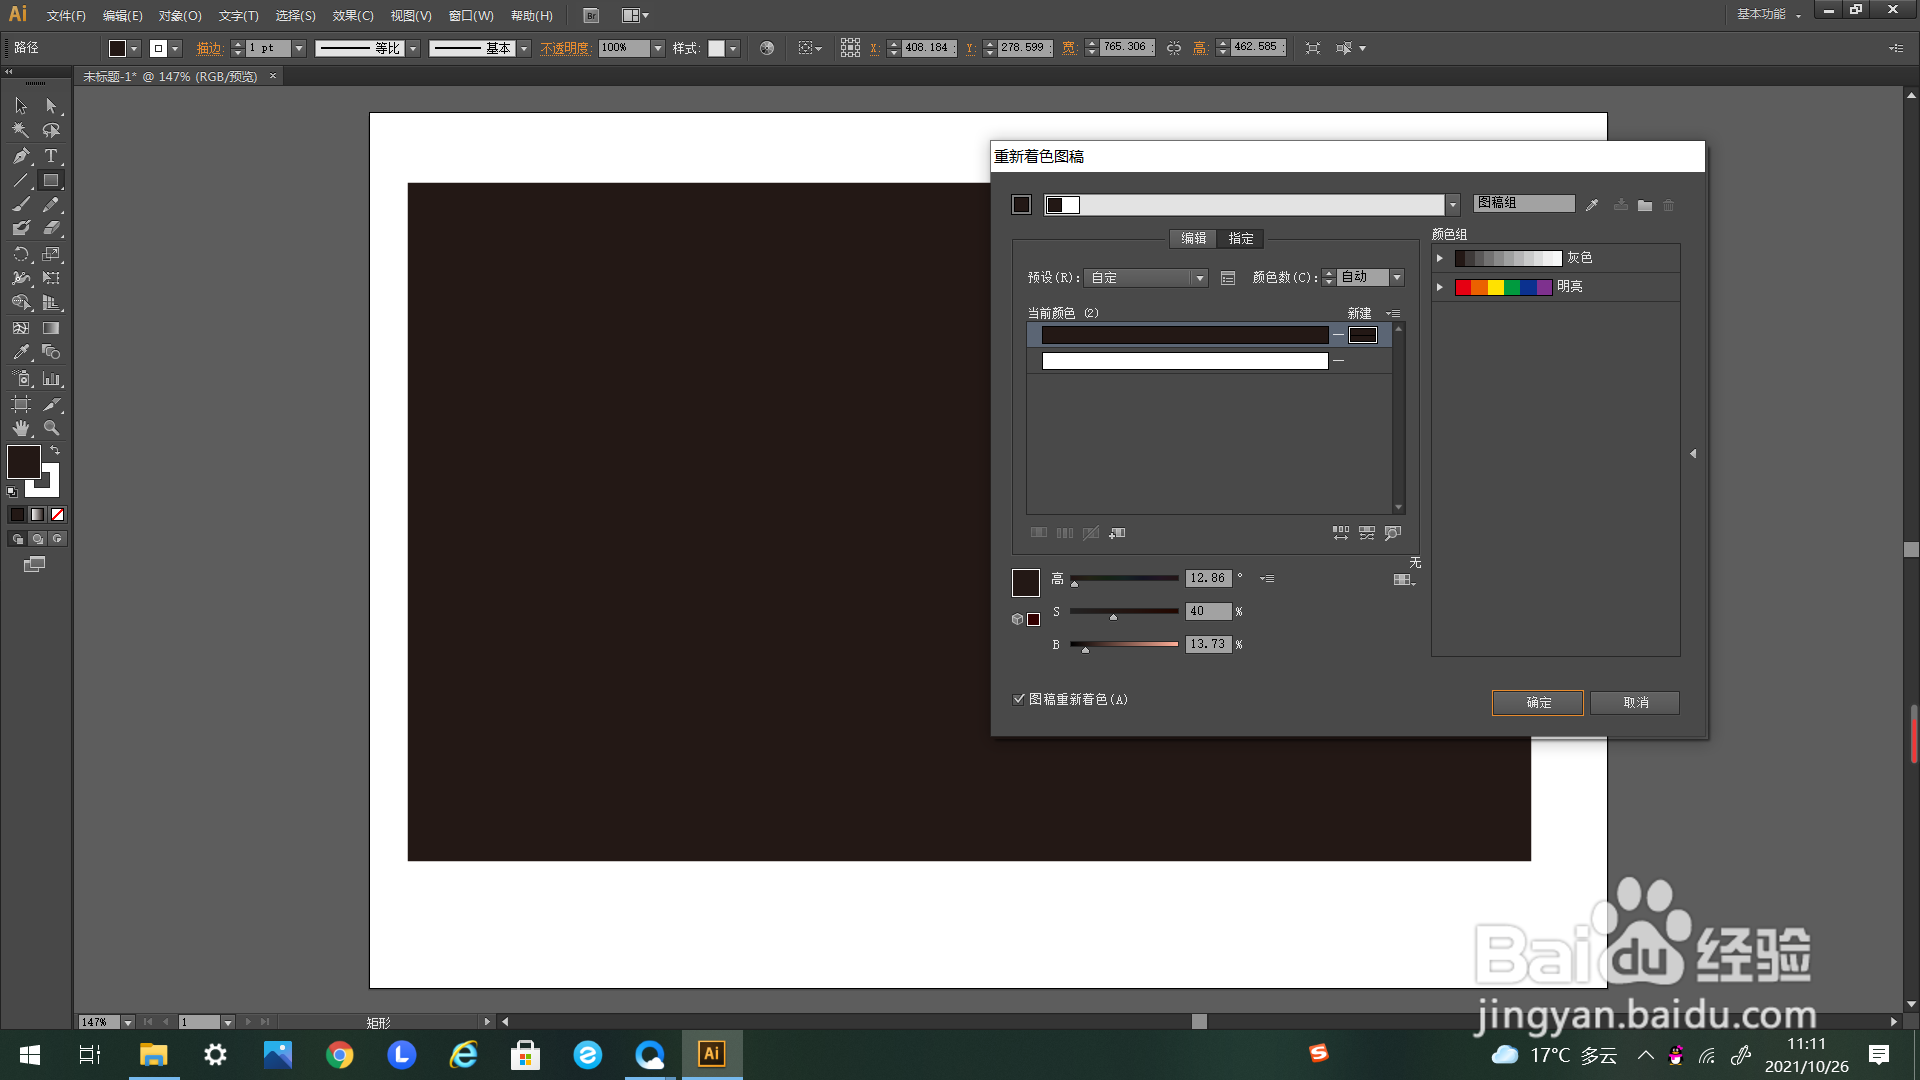Select the Eyedropper tool in toolbox
The width and height of the screenshot is (1920, 1080).
(x=21, y=353)
